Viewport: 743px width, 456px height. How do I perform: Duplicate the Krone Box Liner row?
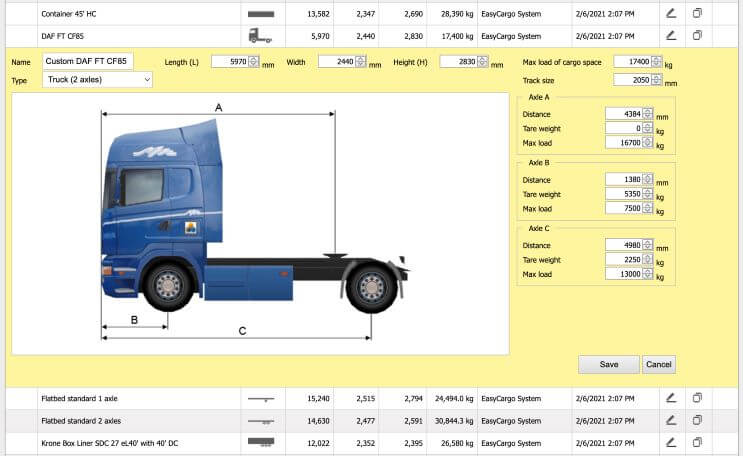pos(697,443)
